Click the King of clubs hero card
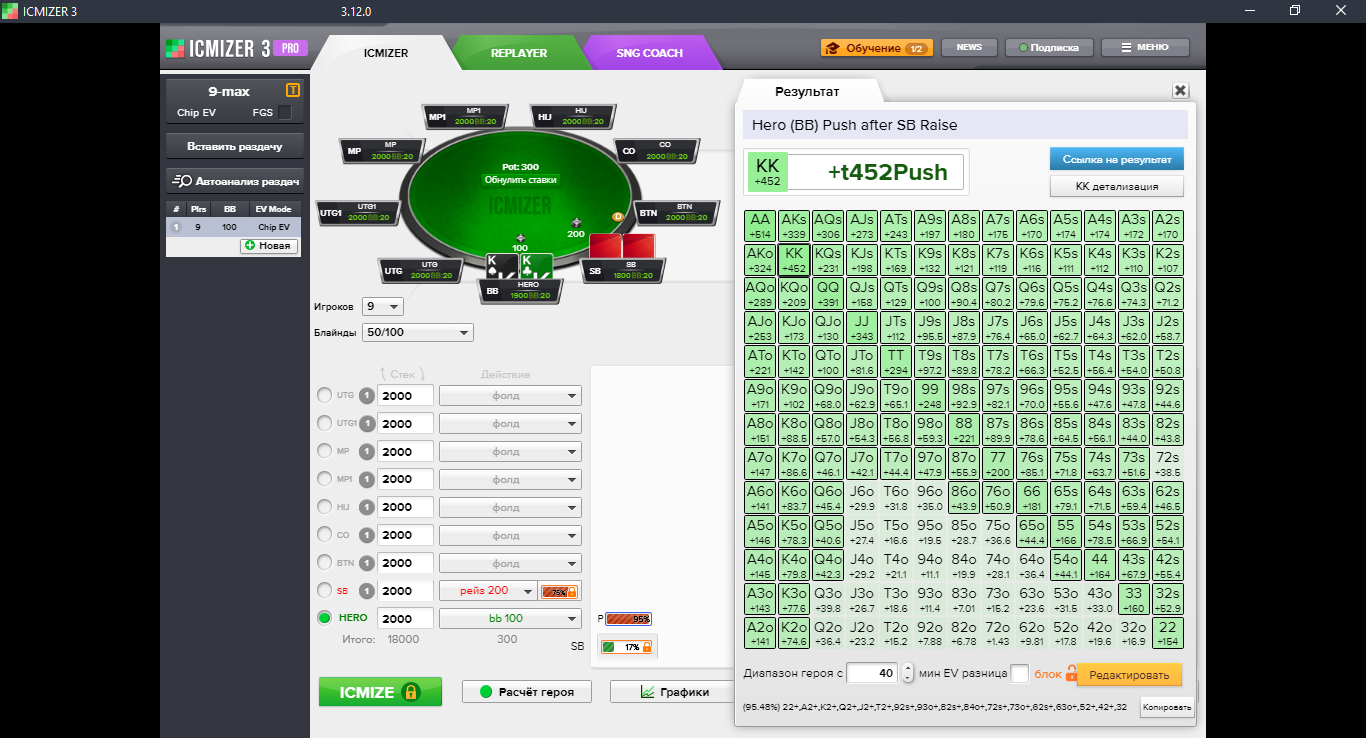Image resolution: width=1366 pixels, height=738 pixels. coord(536,266)
